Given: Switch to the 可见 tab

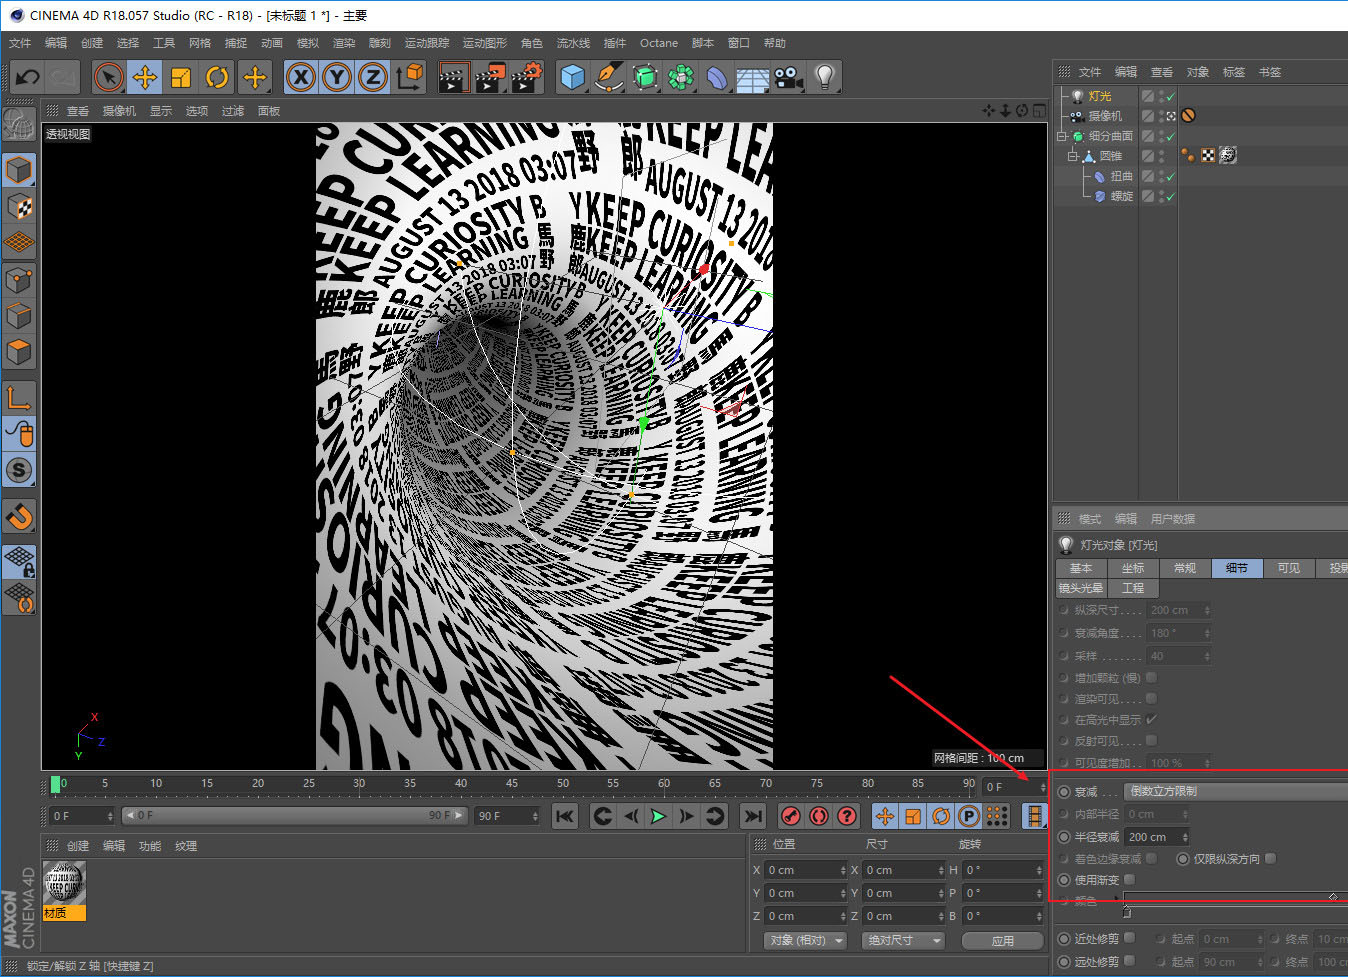Looking at the screenshot, I should pyautogui.click(x=1289, y=568).
